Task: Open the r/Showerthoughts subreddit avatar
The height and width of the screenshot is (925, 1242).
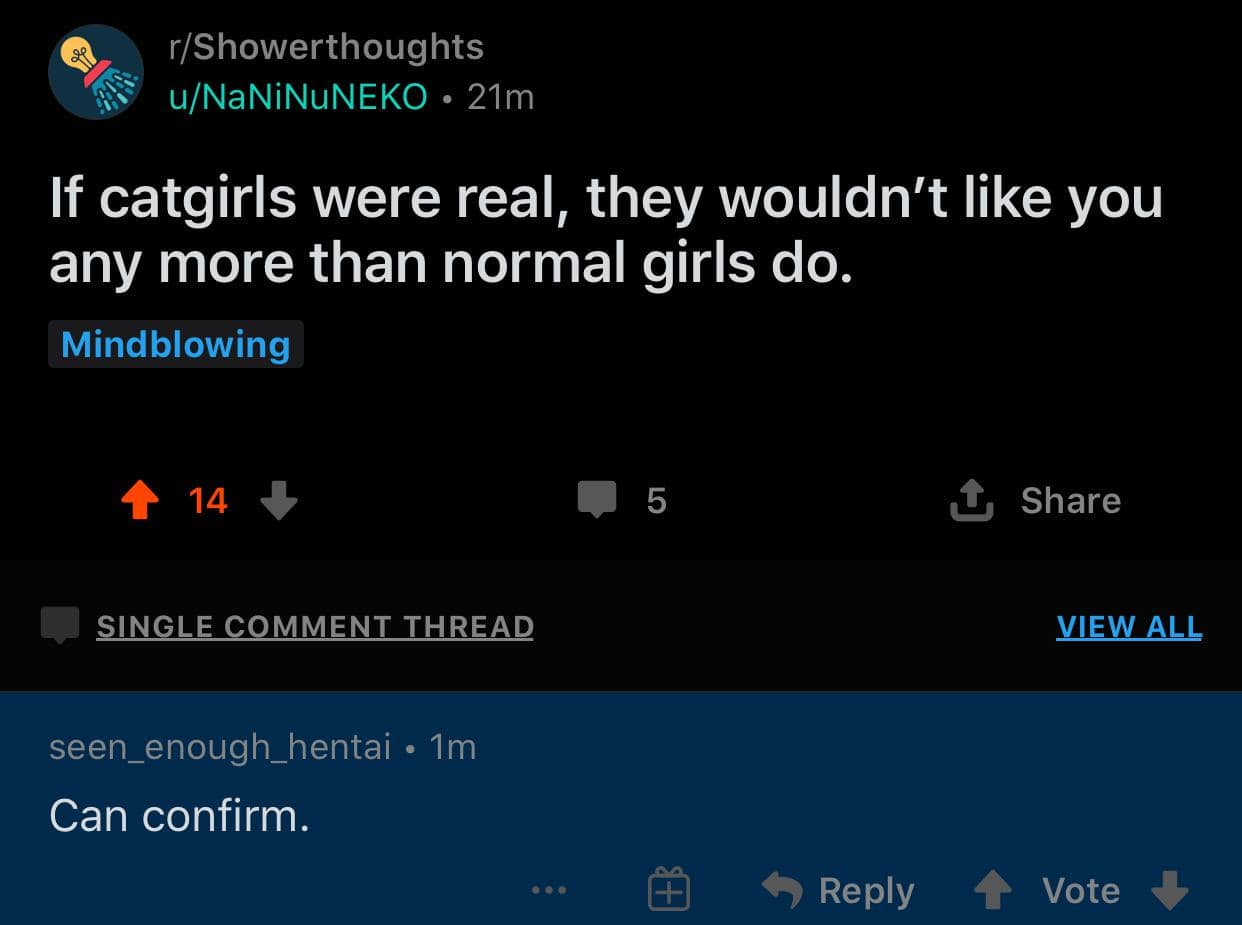Action: [96, 72]
